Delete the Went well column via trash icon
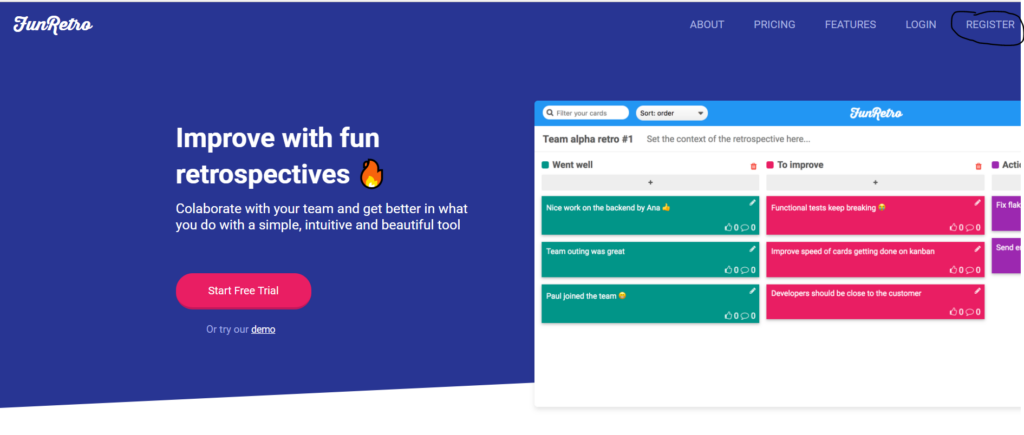1024x435 pixels. [x=754, y=166]
